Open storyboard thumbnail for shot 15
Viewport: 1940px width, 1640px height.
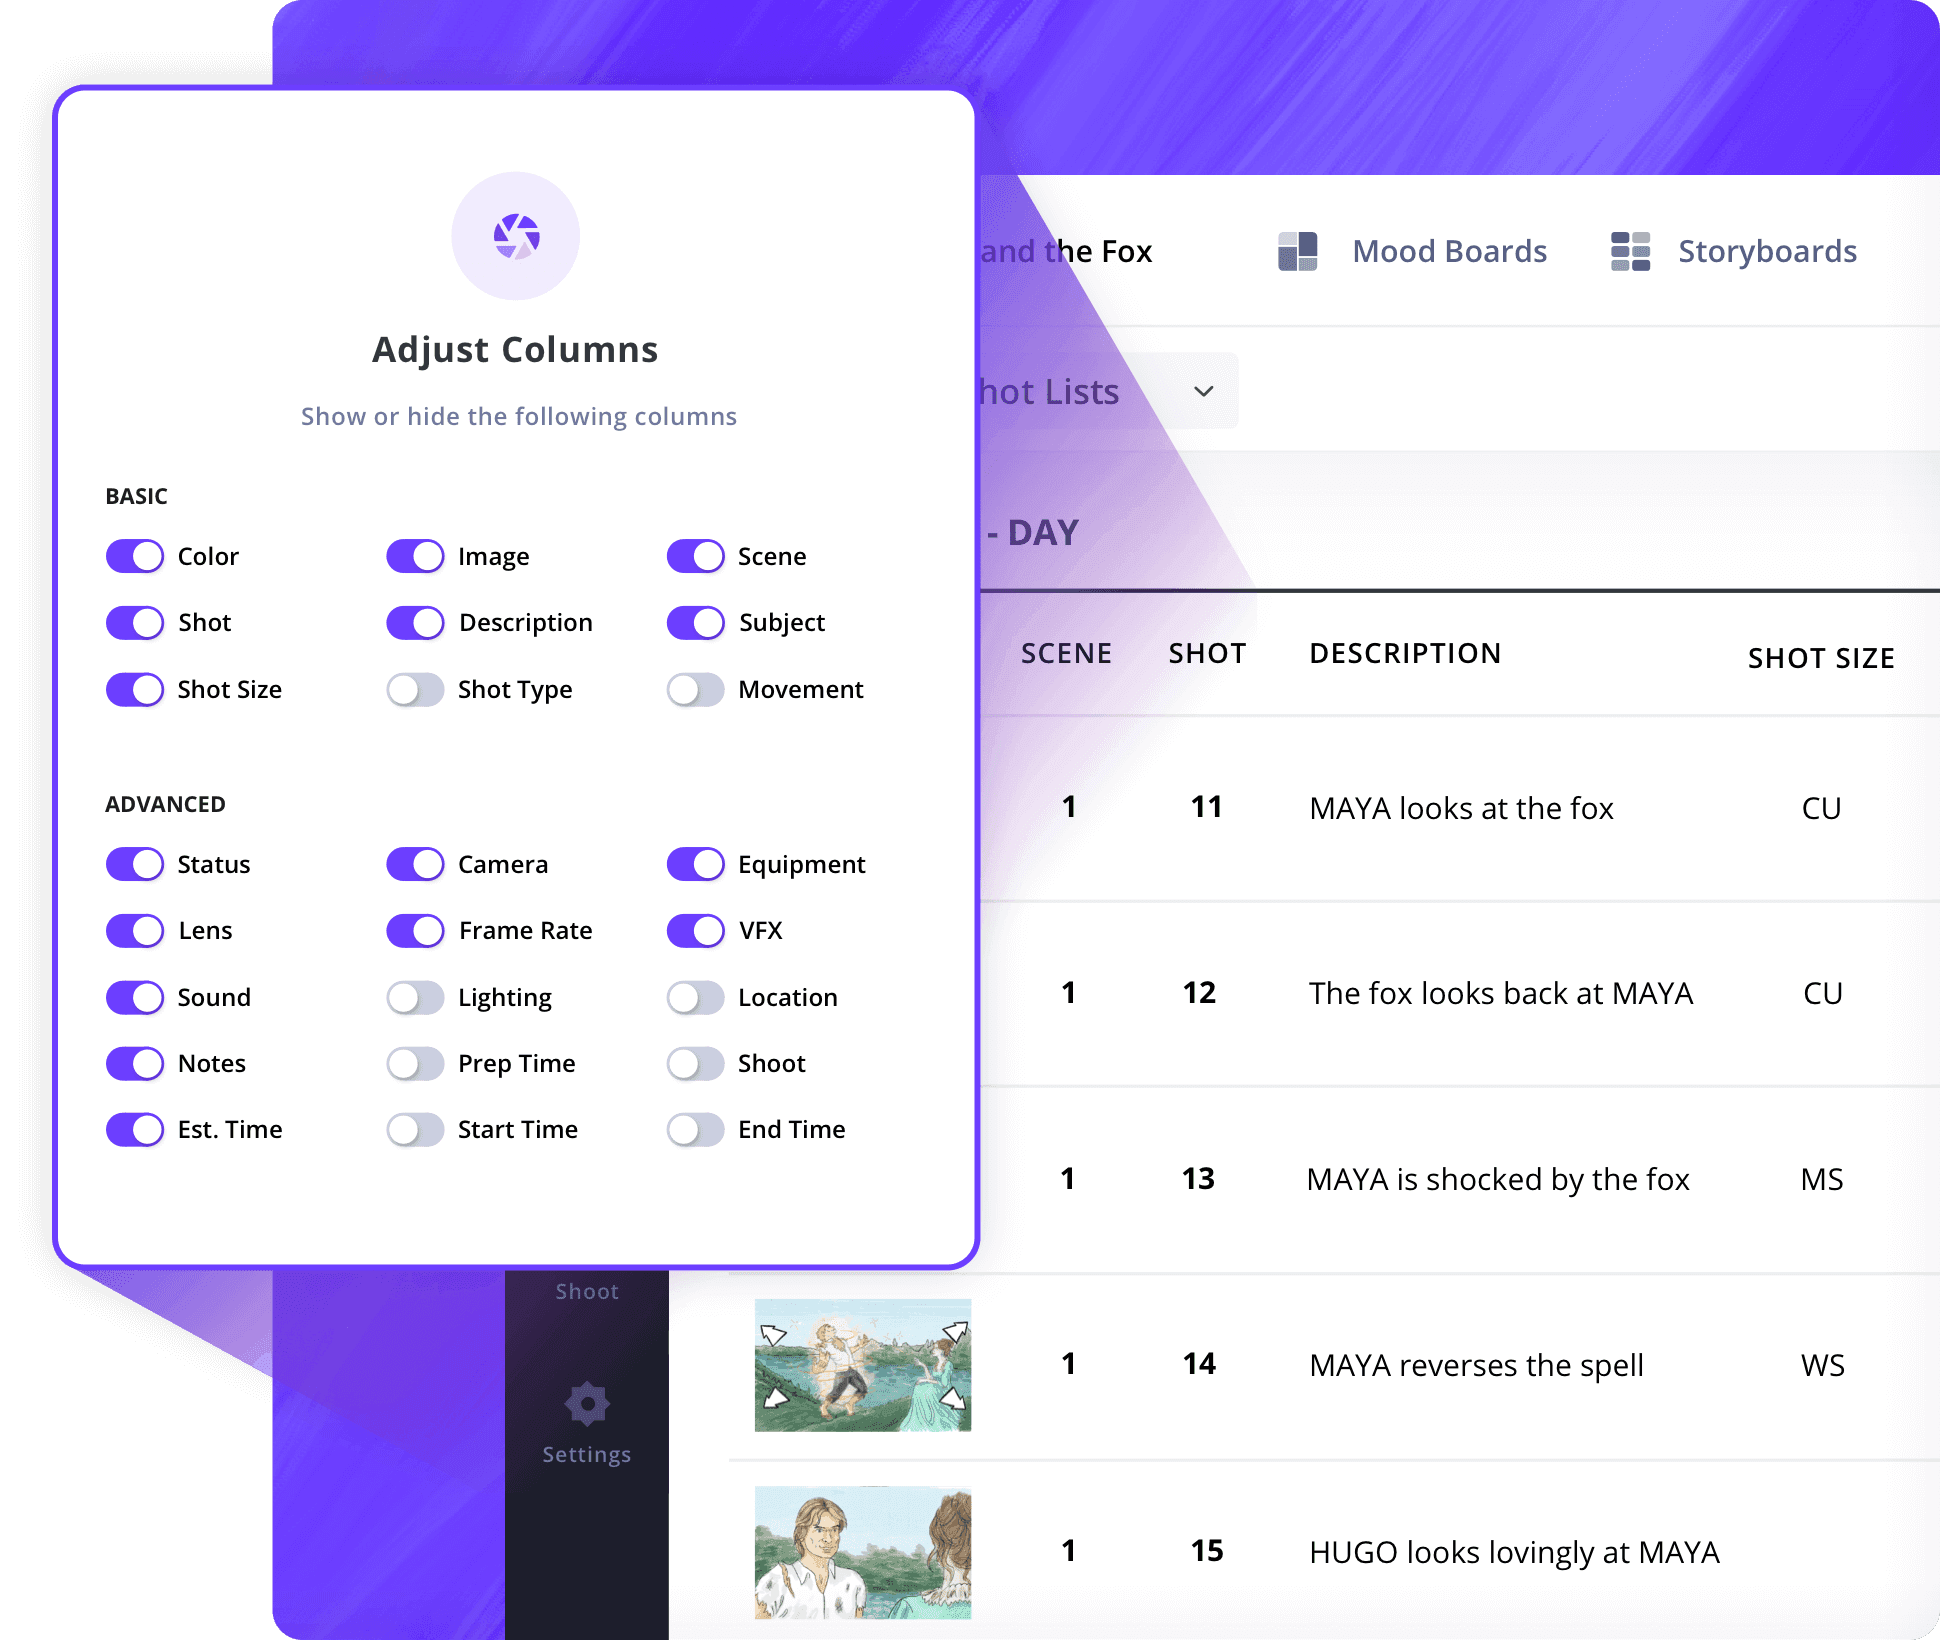tap(863, 1552)
